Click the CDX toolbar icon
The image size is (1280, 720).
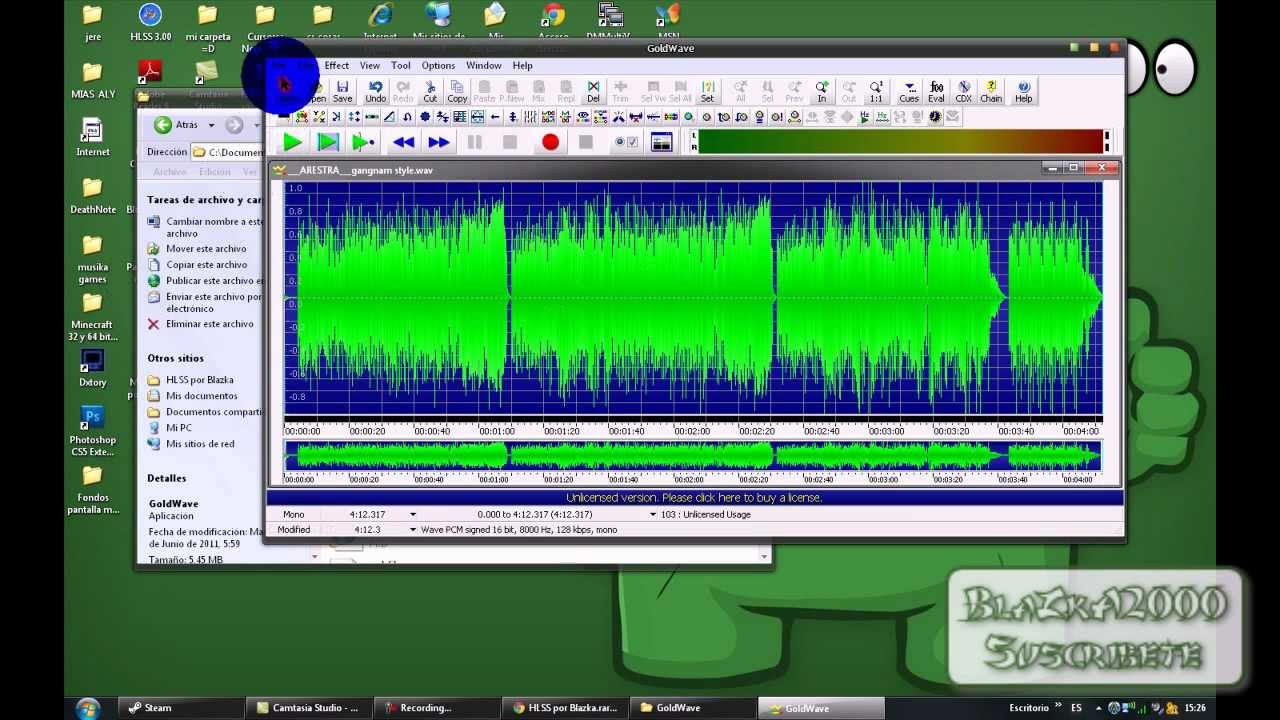click(964, 92)
